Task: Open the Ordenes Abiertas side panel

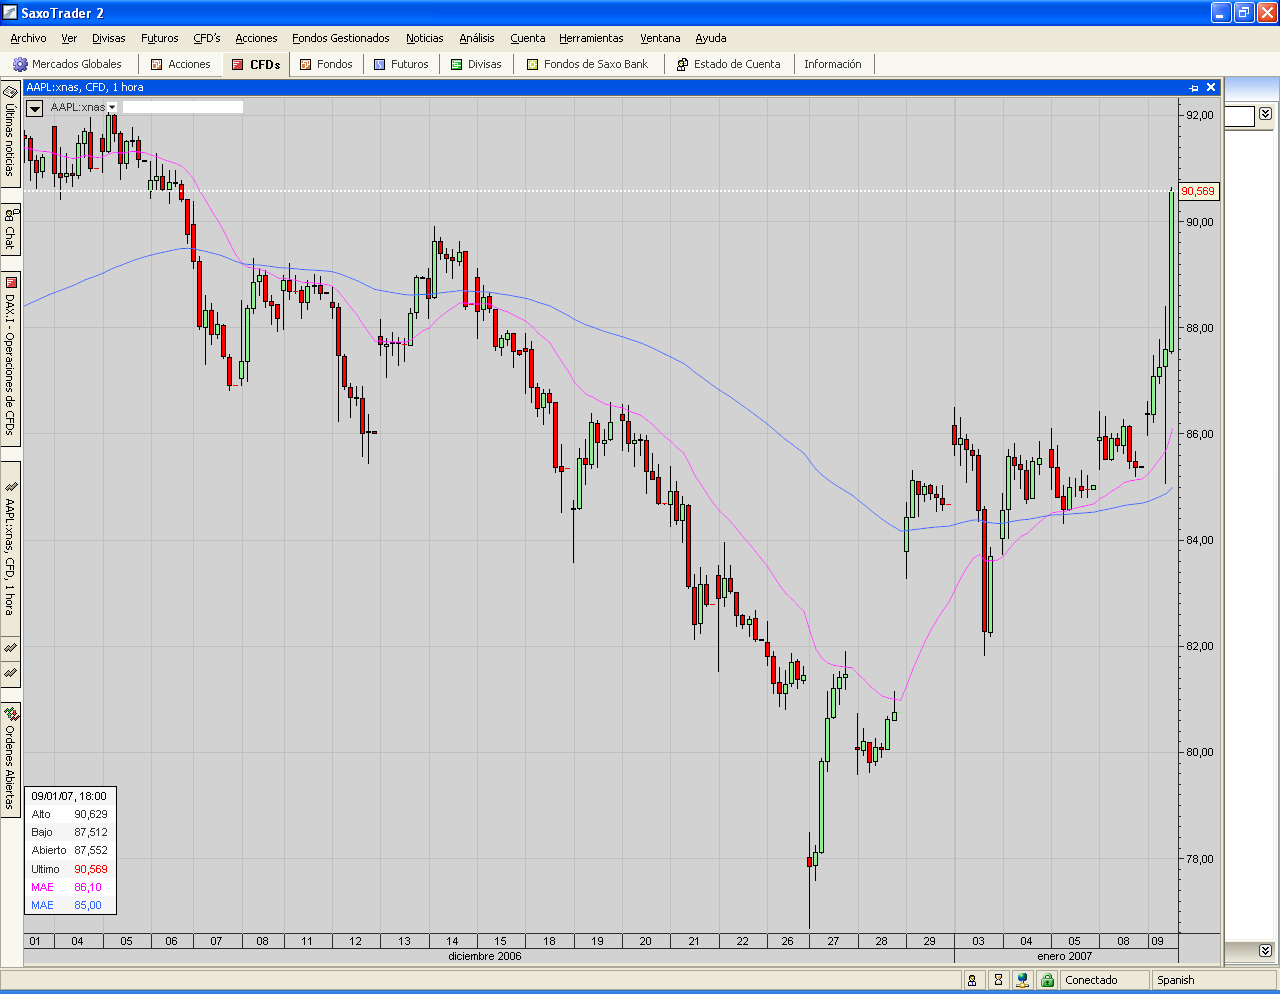Action: (x=10, y=759)
